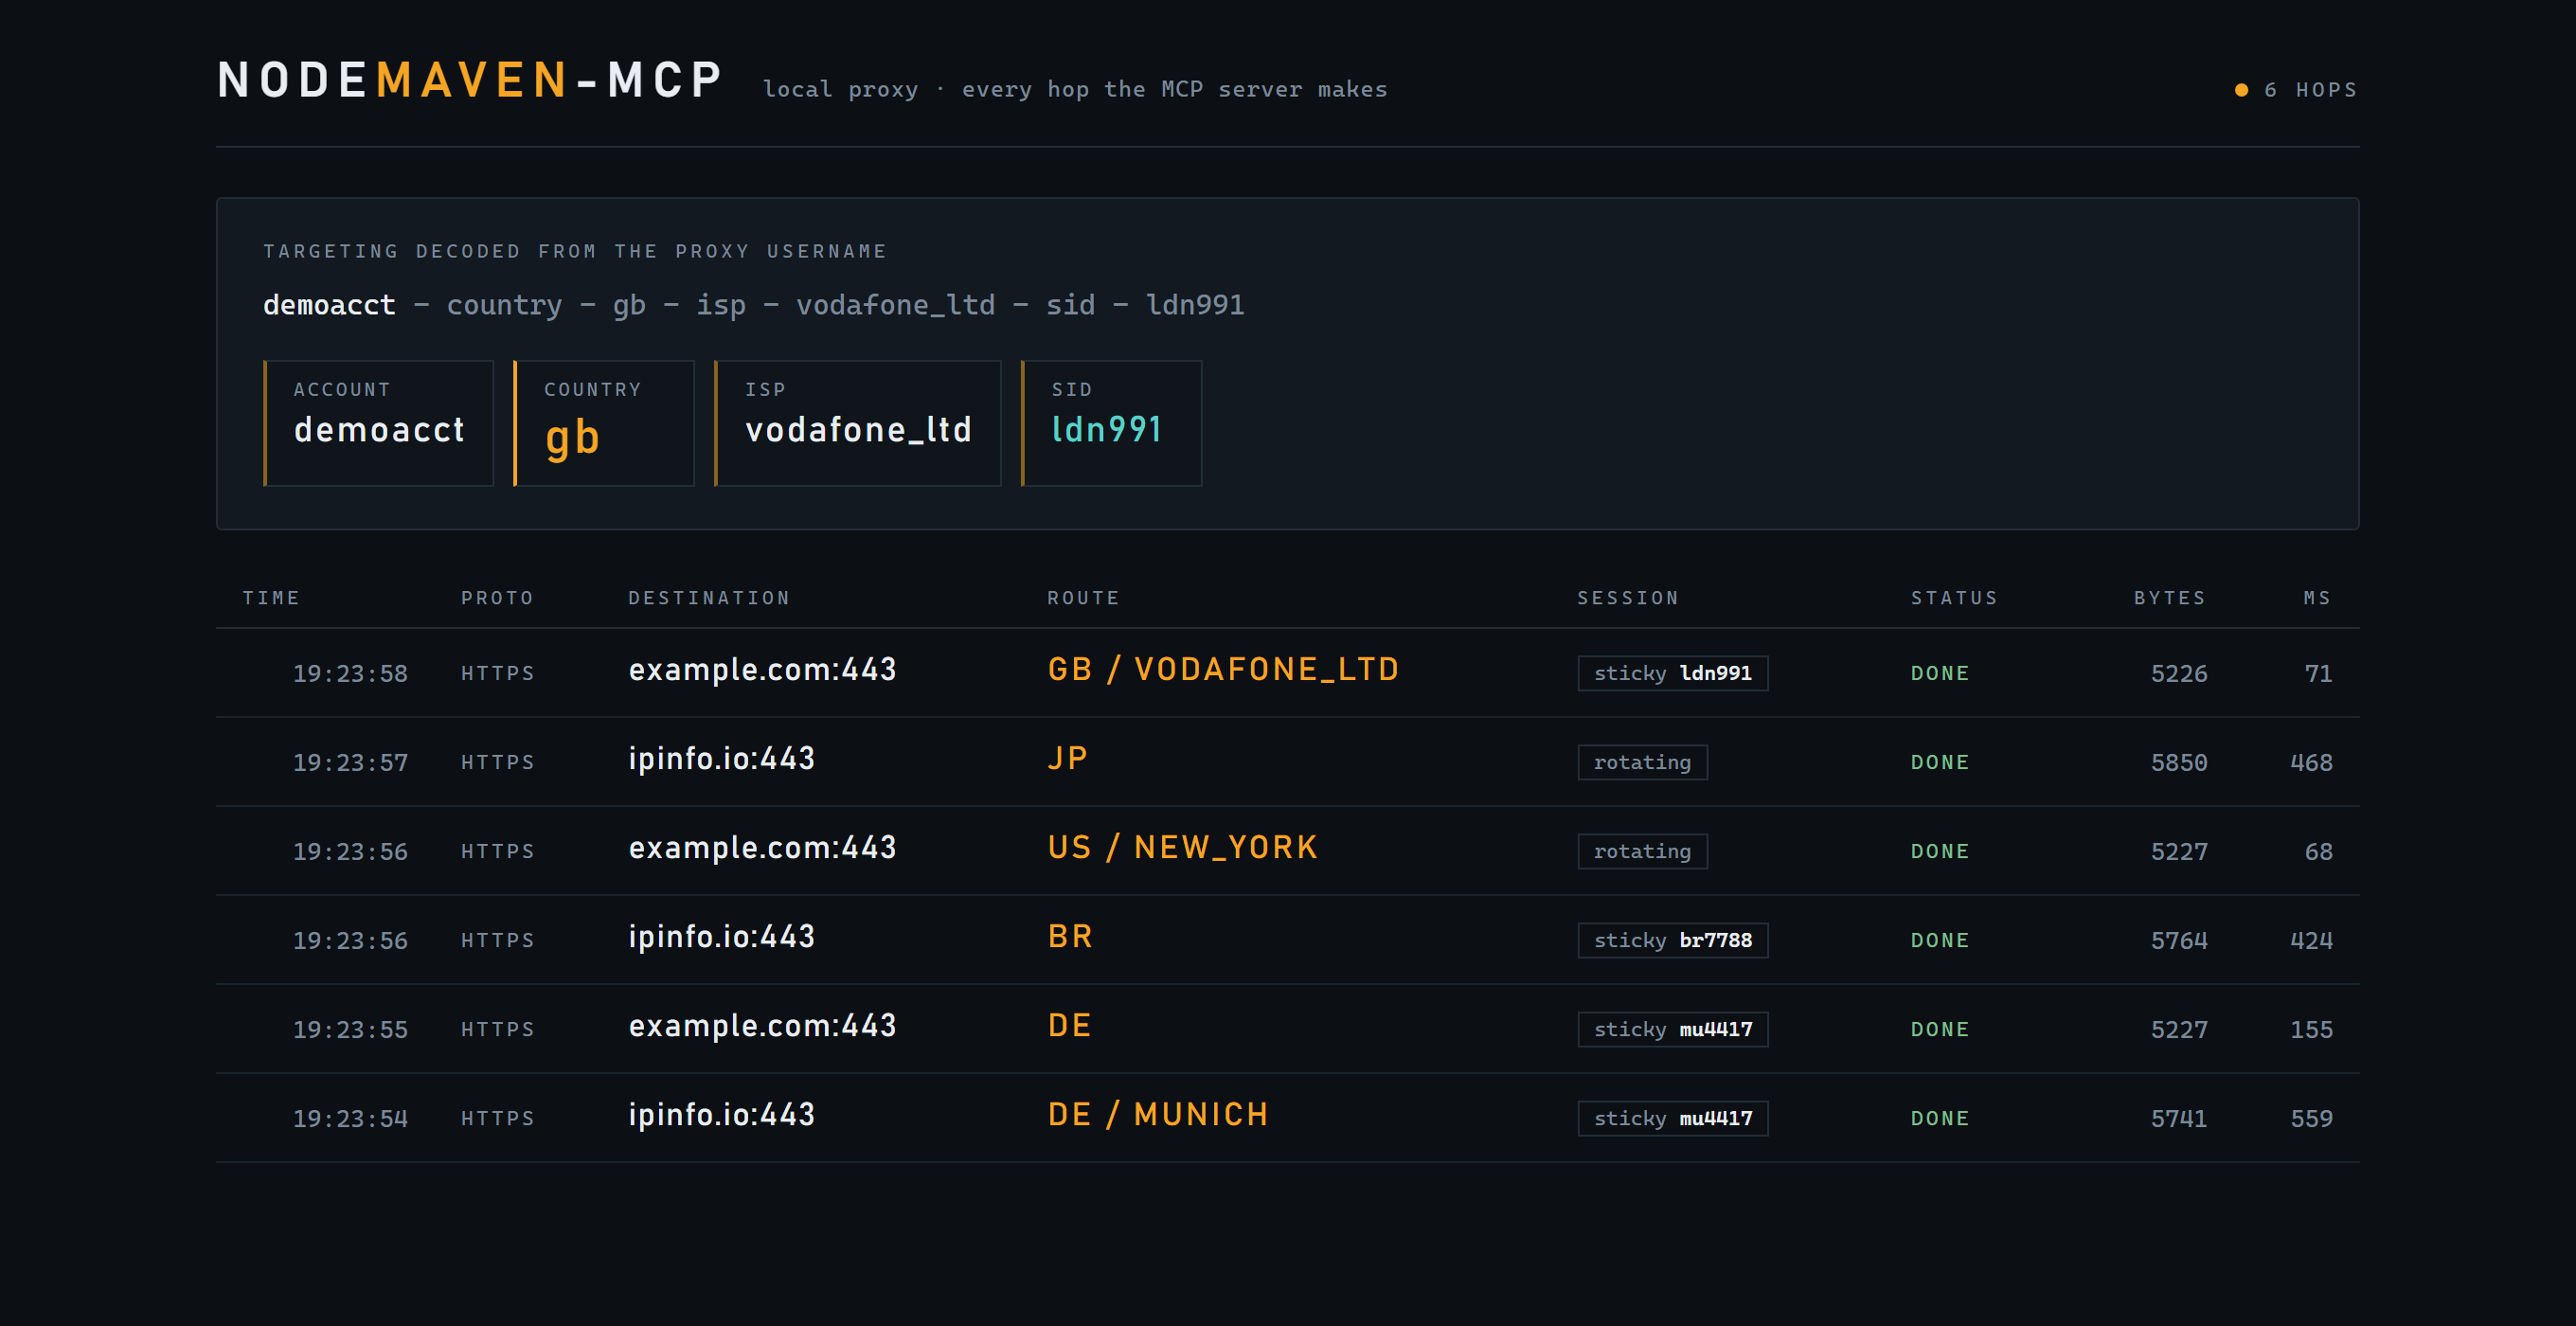Click the BR route
2576x1326 pixels.
click(1070, 937)
